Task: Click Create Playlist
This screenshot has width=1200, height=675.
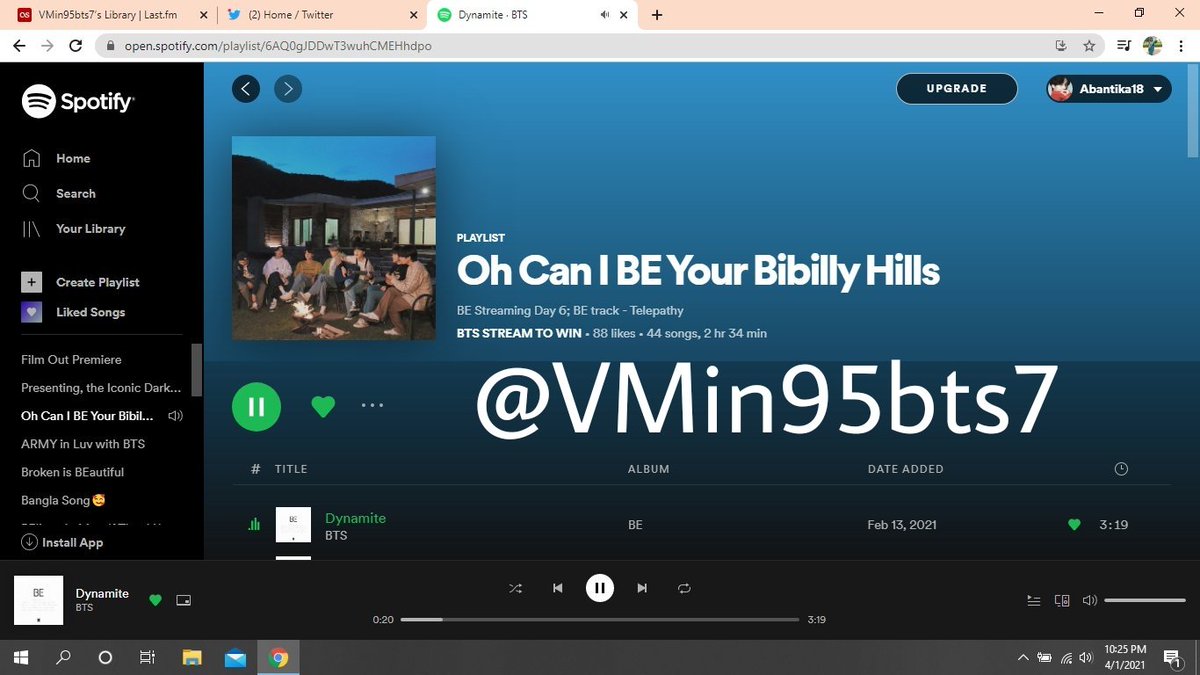Action: pos(81,282)
